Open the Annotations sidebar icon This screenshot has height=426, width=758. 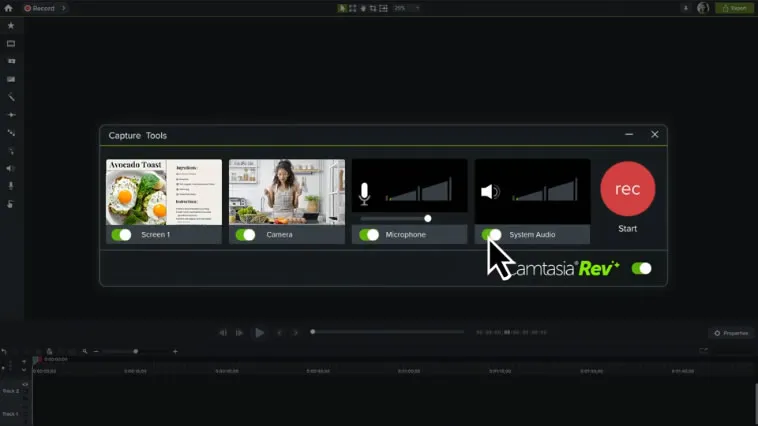[11, 79]
